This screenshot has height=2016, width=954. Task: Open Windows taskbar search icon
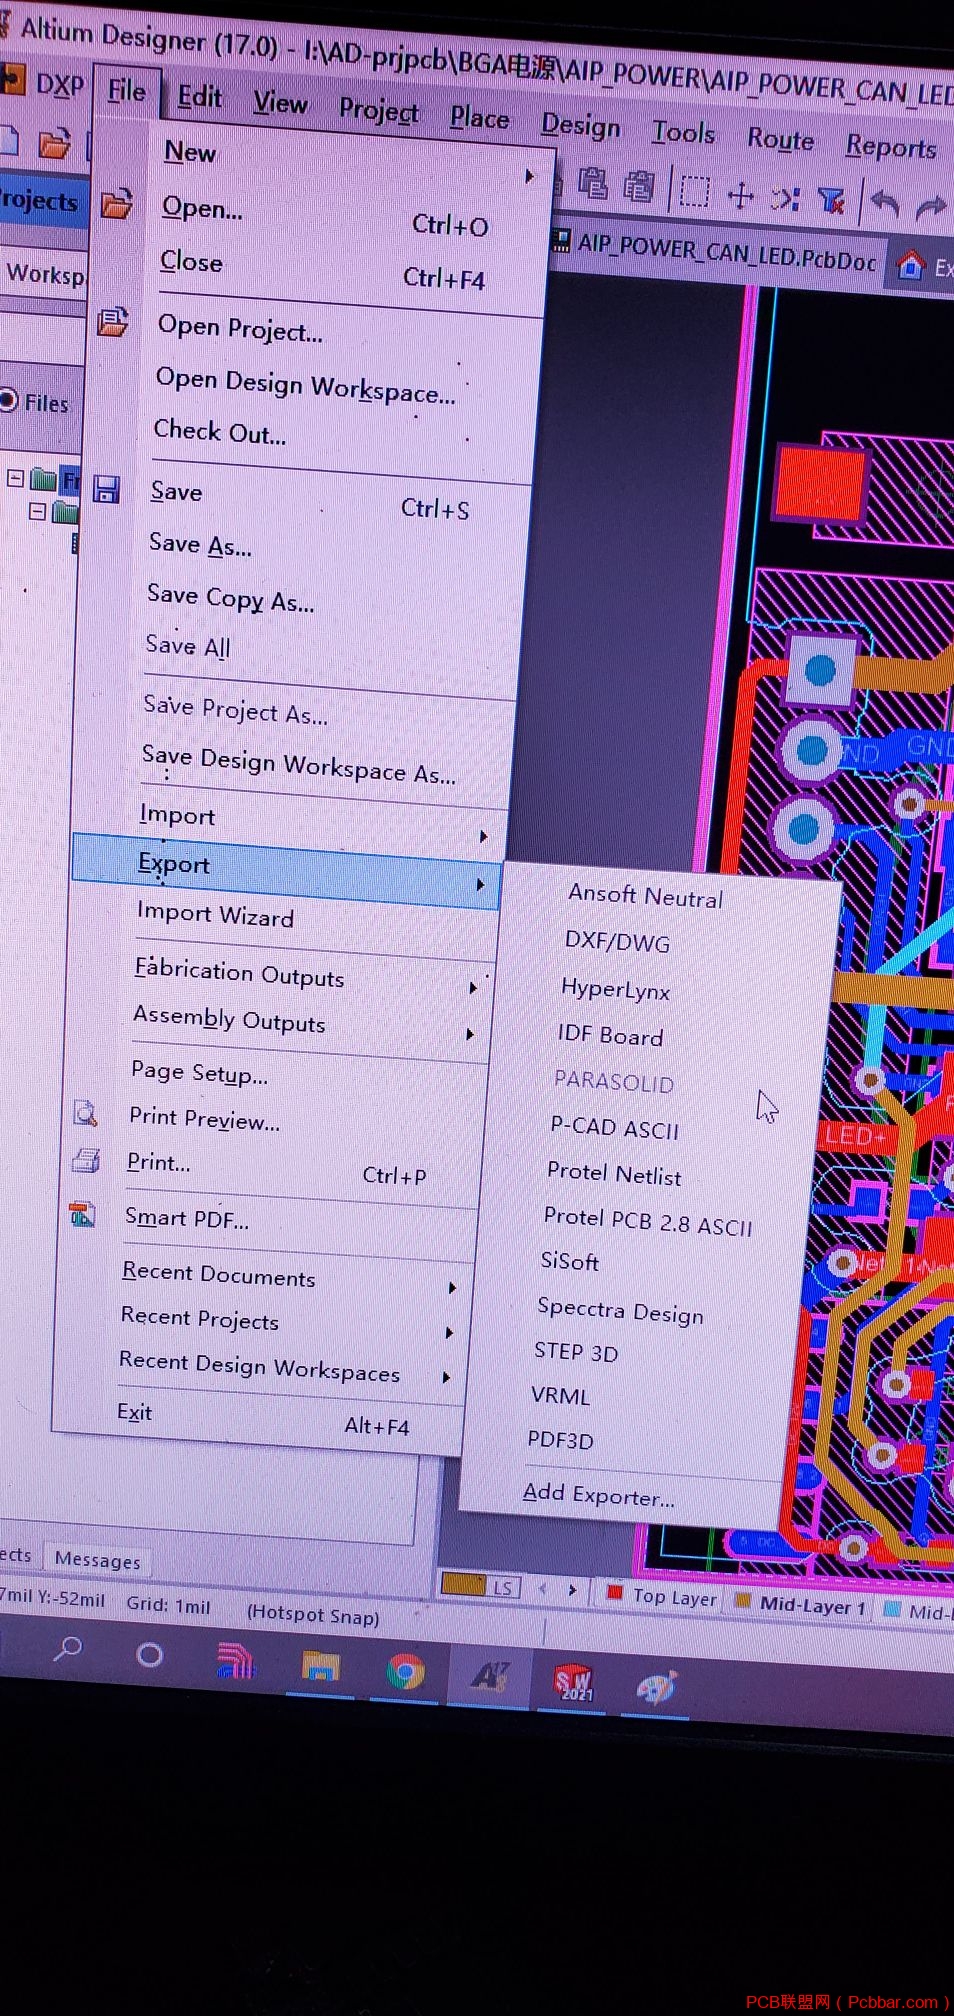click(67, 1648)
